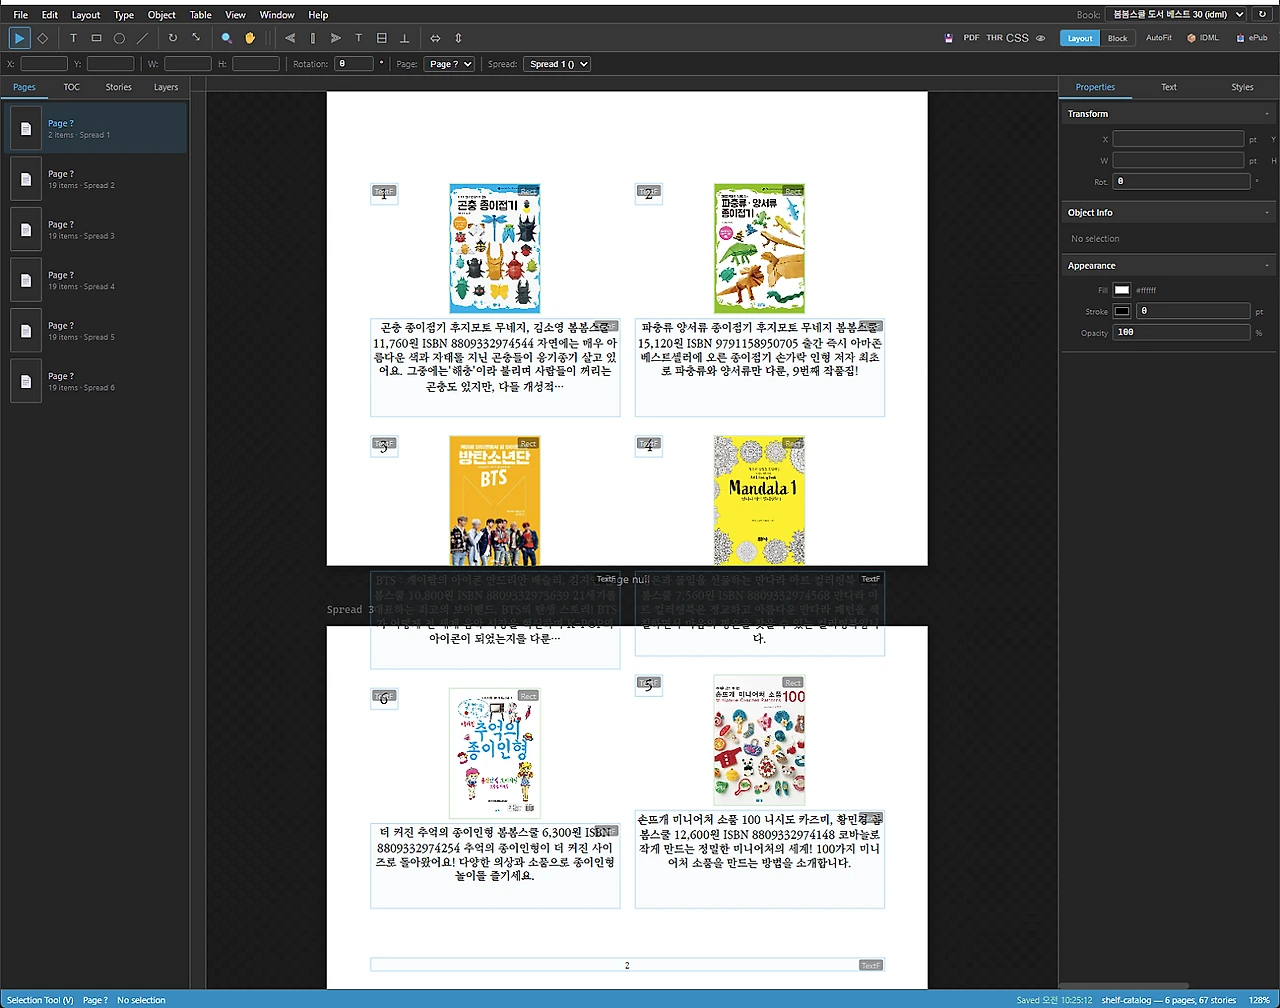Select the Hand pan tool

pos(250,38)
